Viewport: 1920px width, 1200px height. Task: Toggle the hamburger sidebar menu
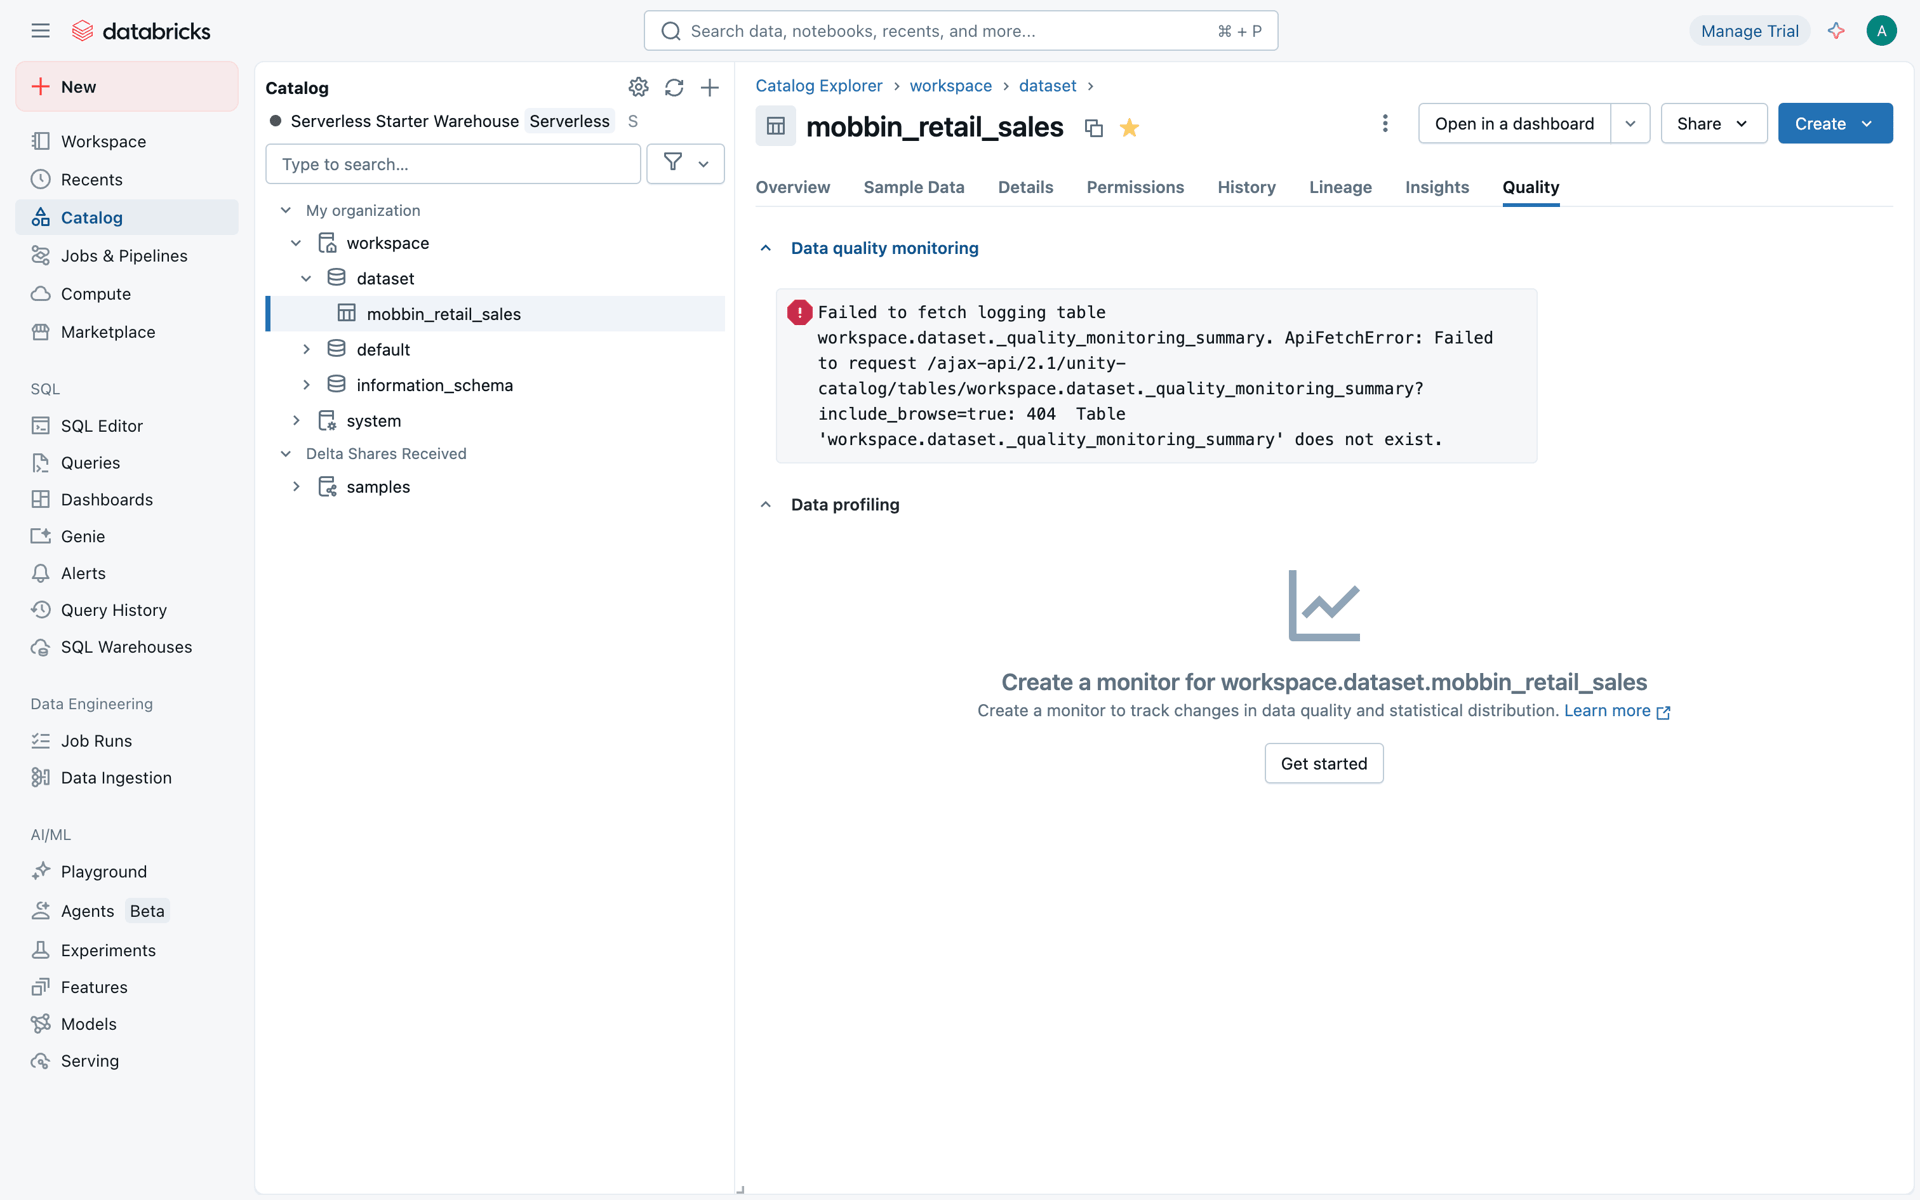coord(40,31)
